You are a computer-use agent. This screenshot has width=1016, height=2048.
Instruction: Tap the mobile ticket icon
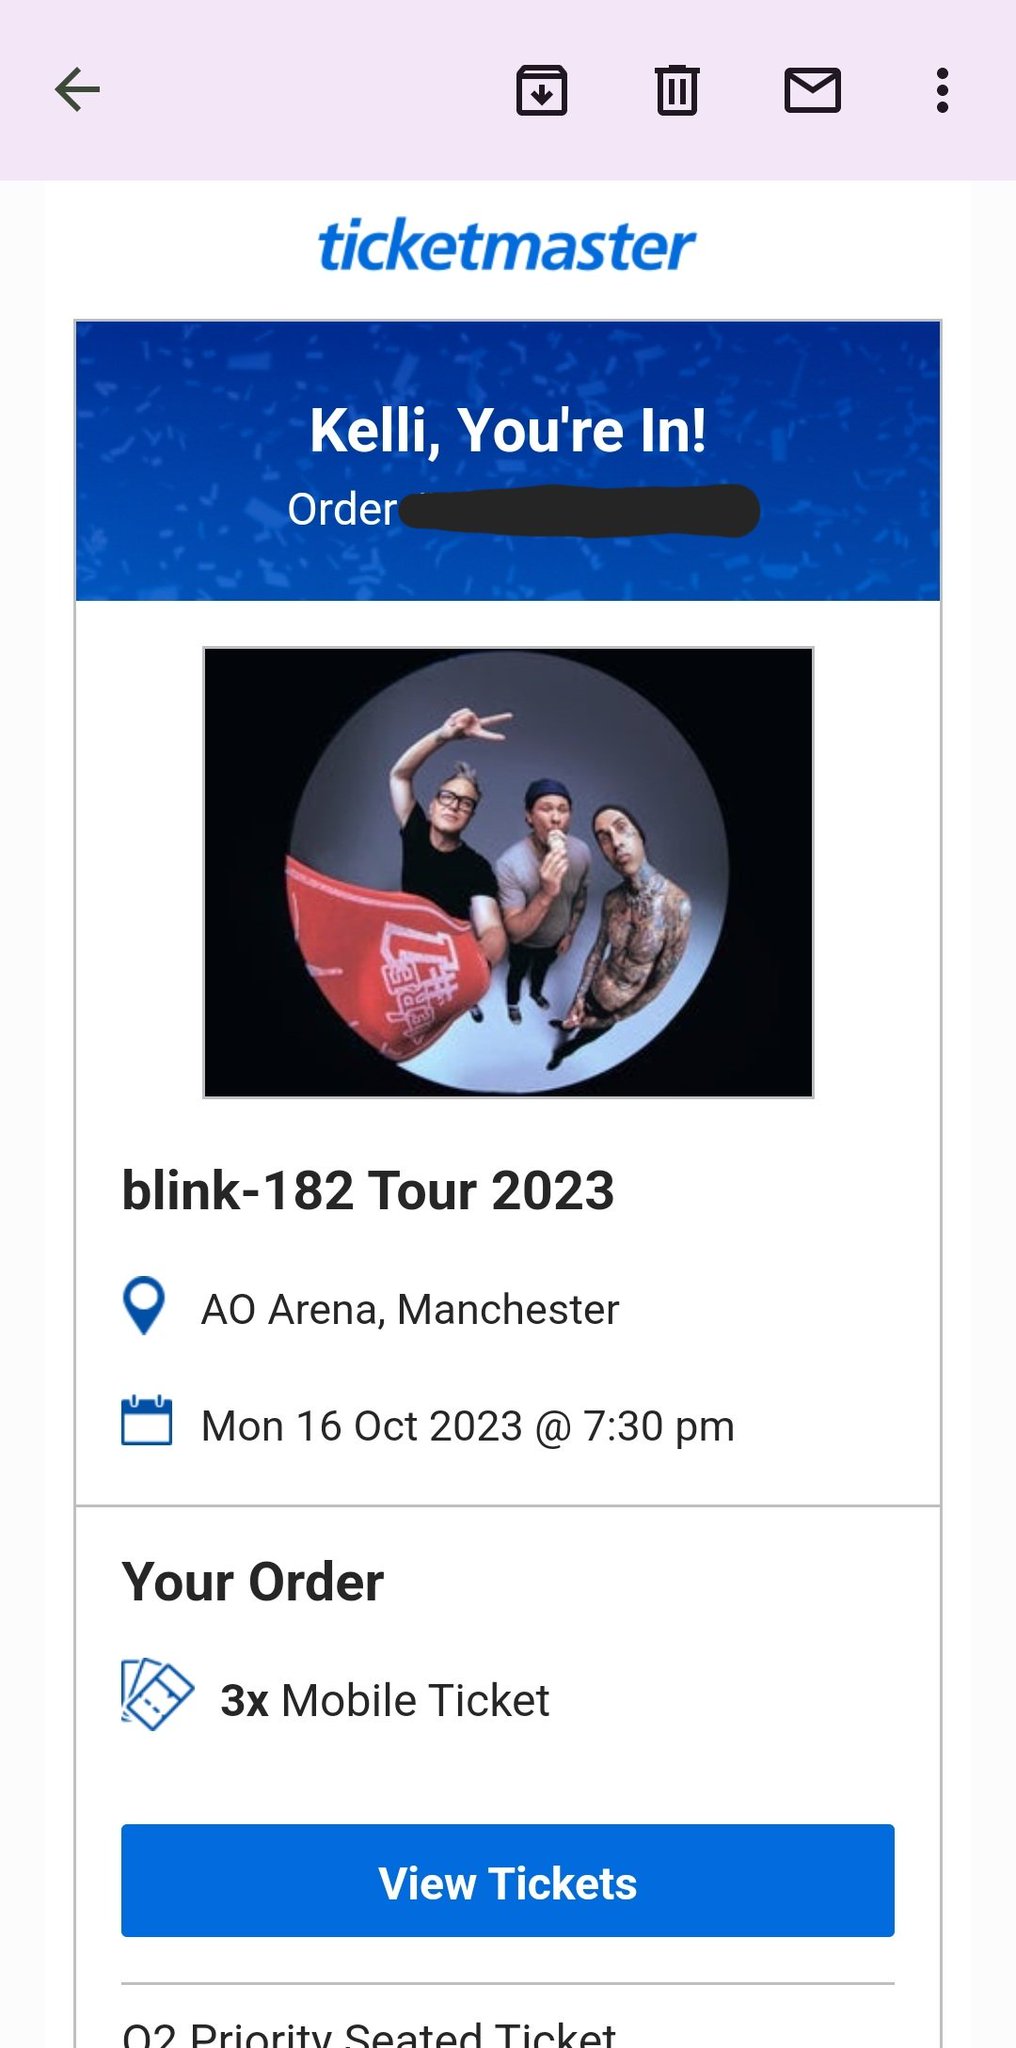tap(157, 1695)
